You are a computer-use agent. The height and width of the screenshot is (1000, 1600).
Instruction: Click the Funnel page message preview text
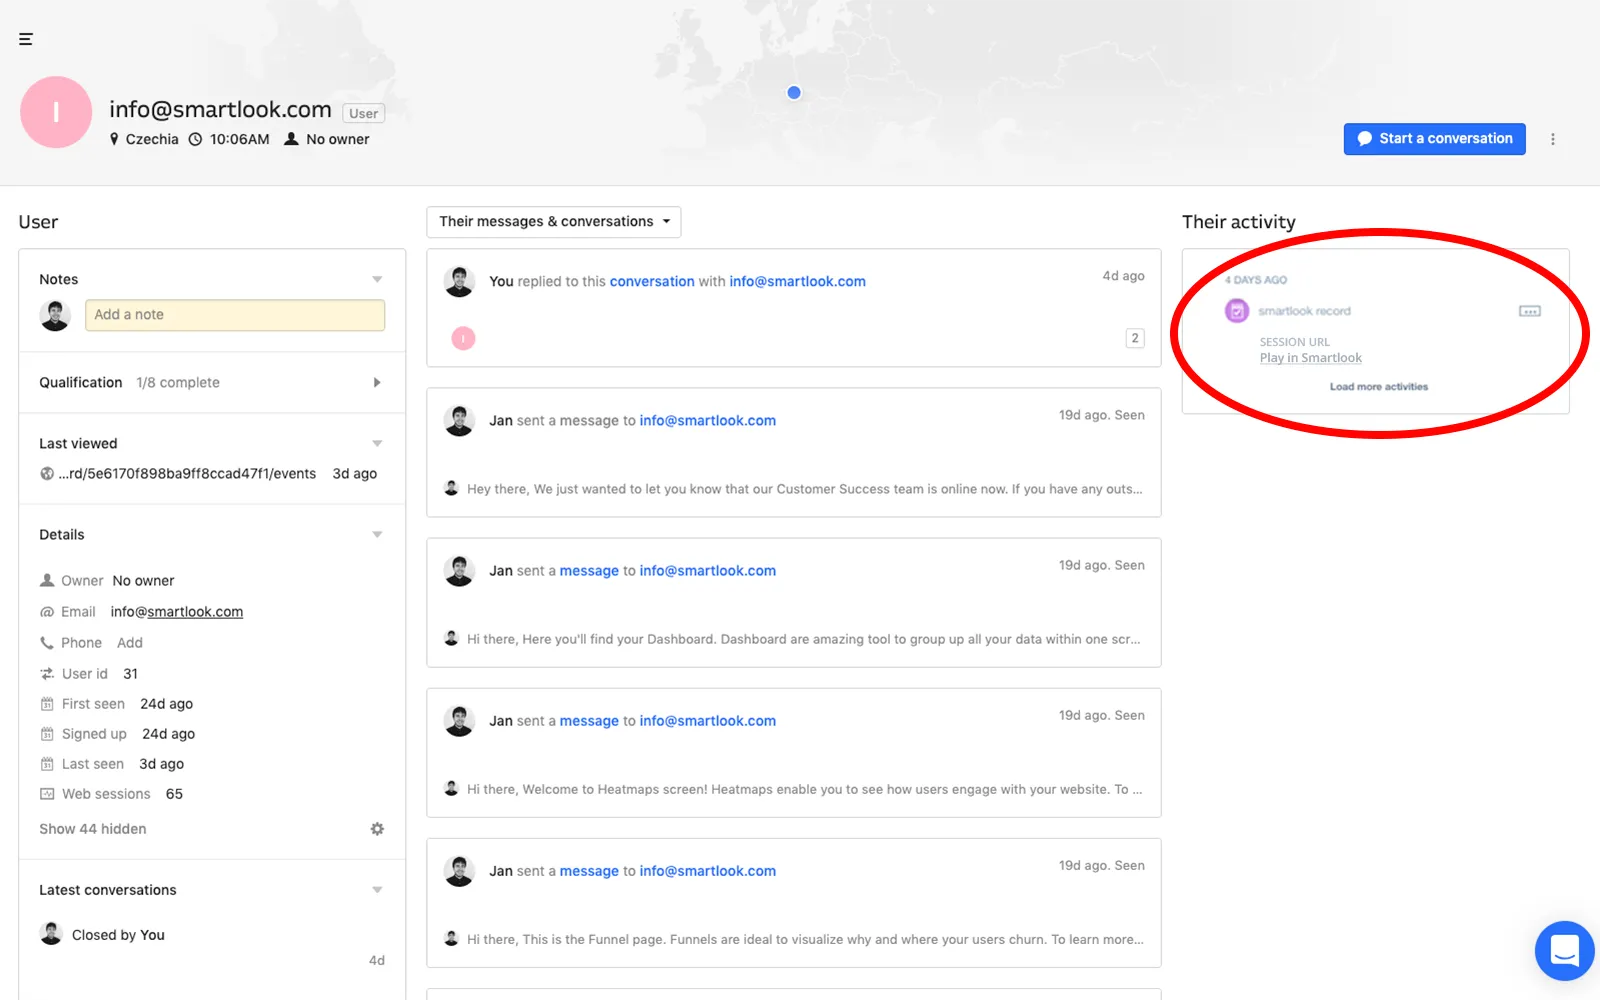(804, 939)
